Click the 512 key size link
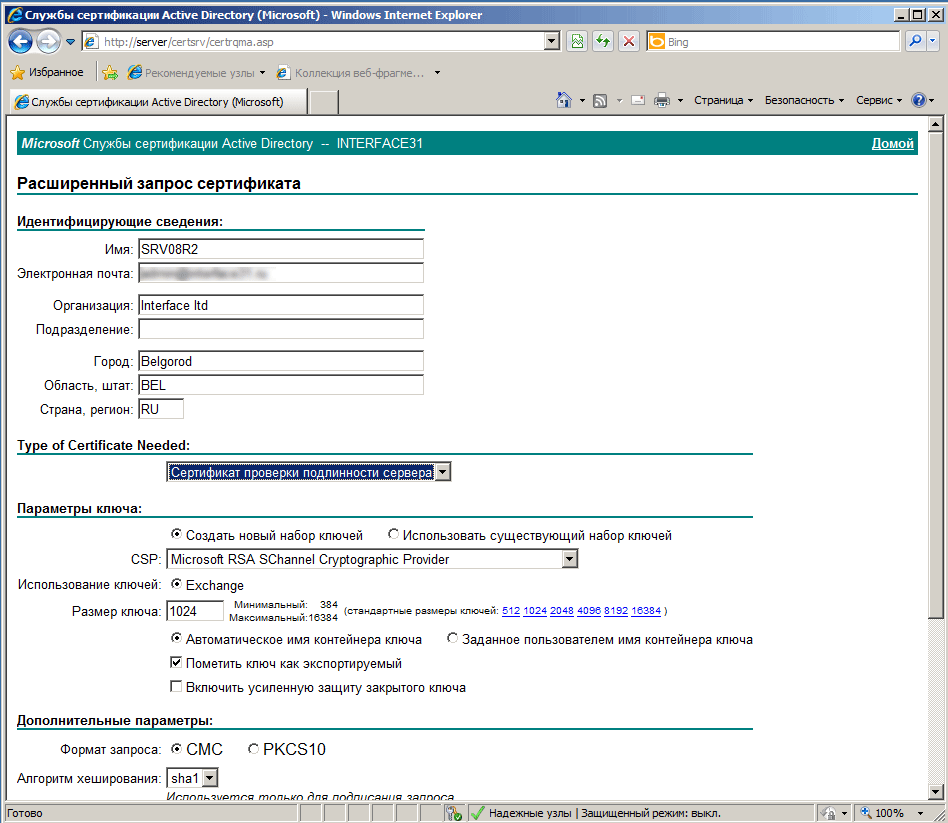Image resolution: width=948 pixels, height=823 pixels. 511,611
